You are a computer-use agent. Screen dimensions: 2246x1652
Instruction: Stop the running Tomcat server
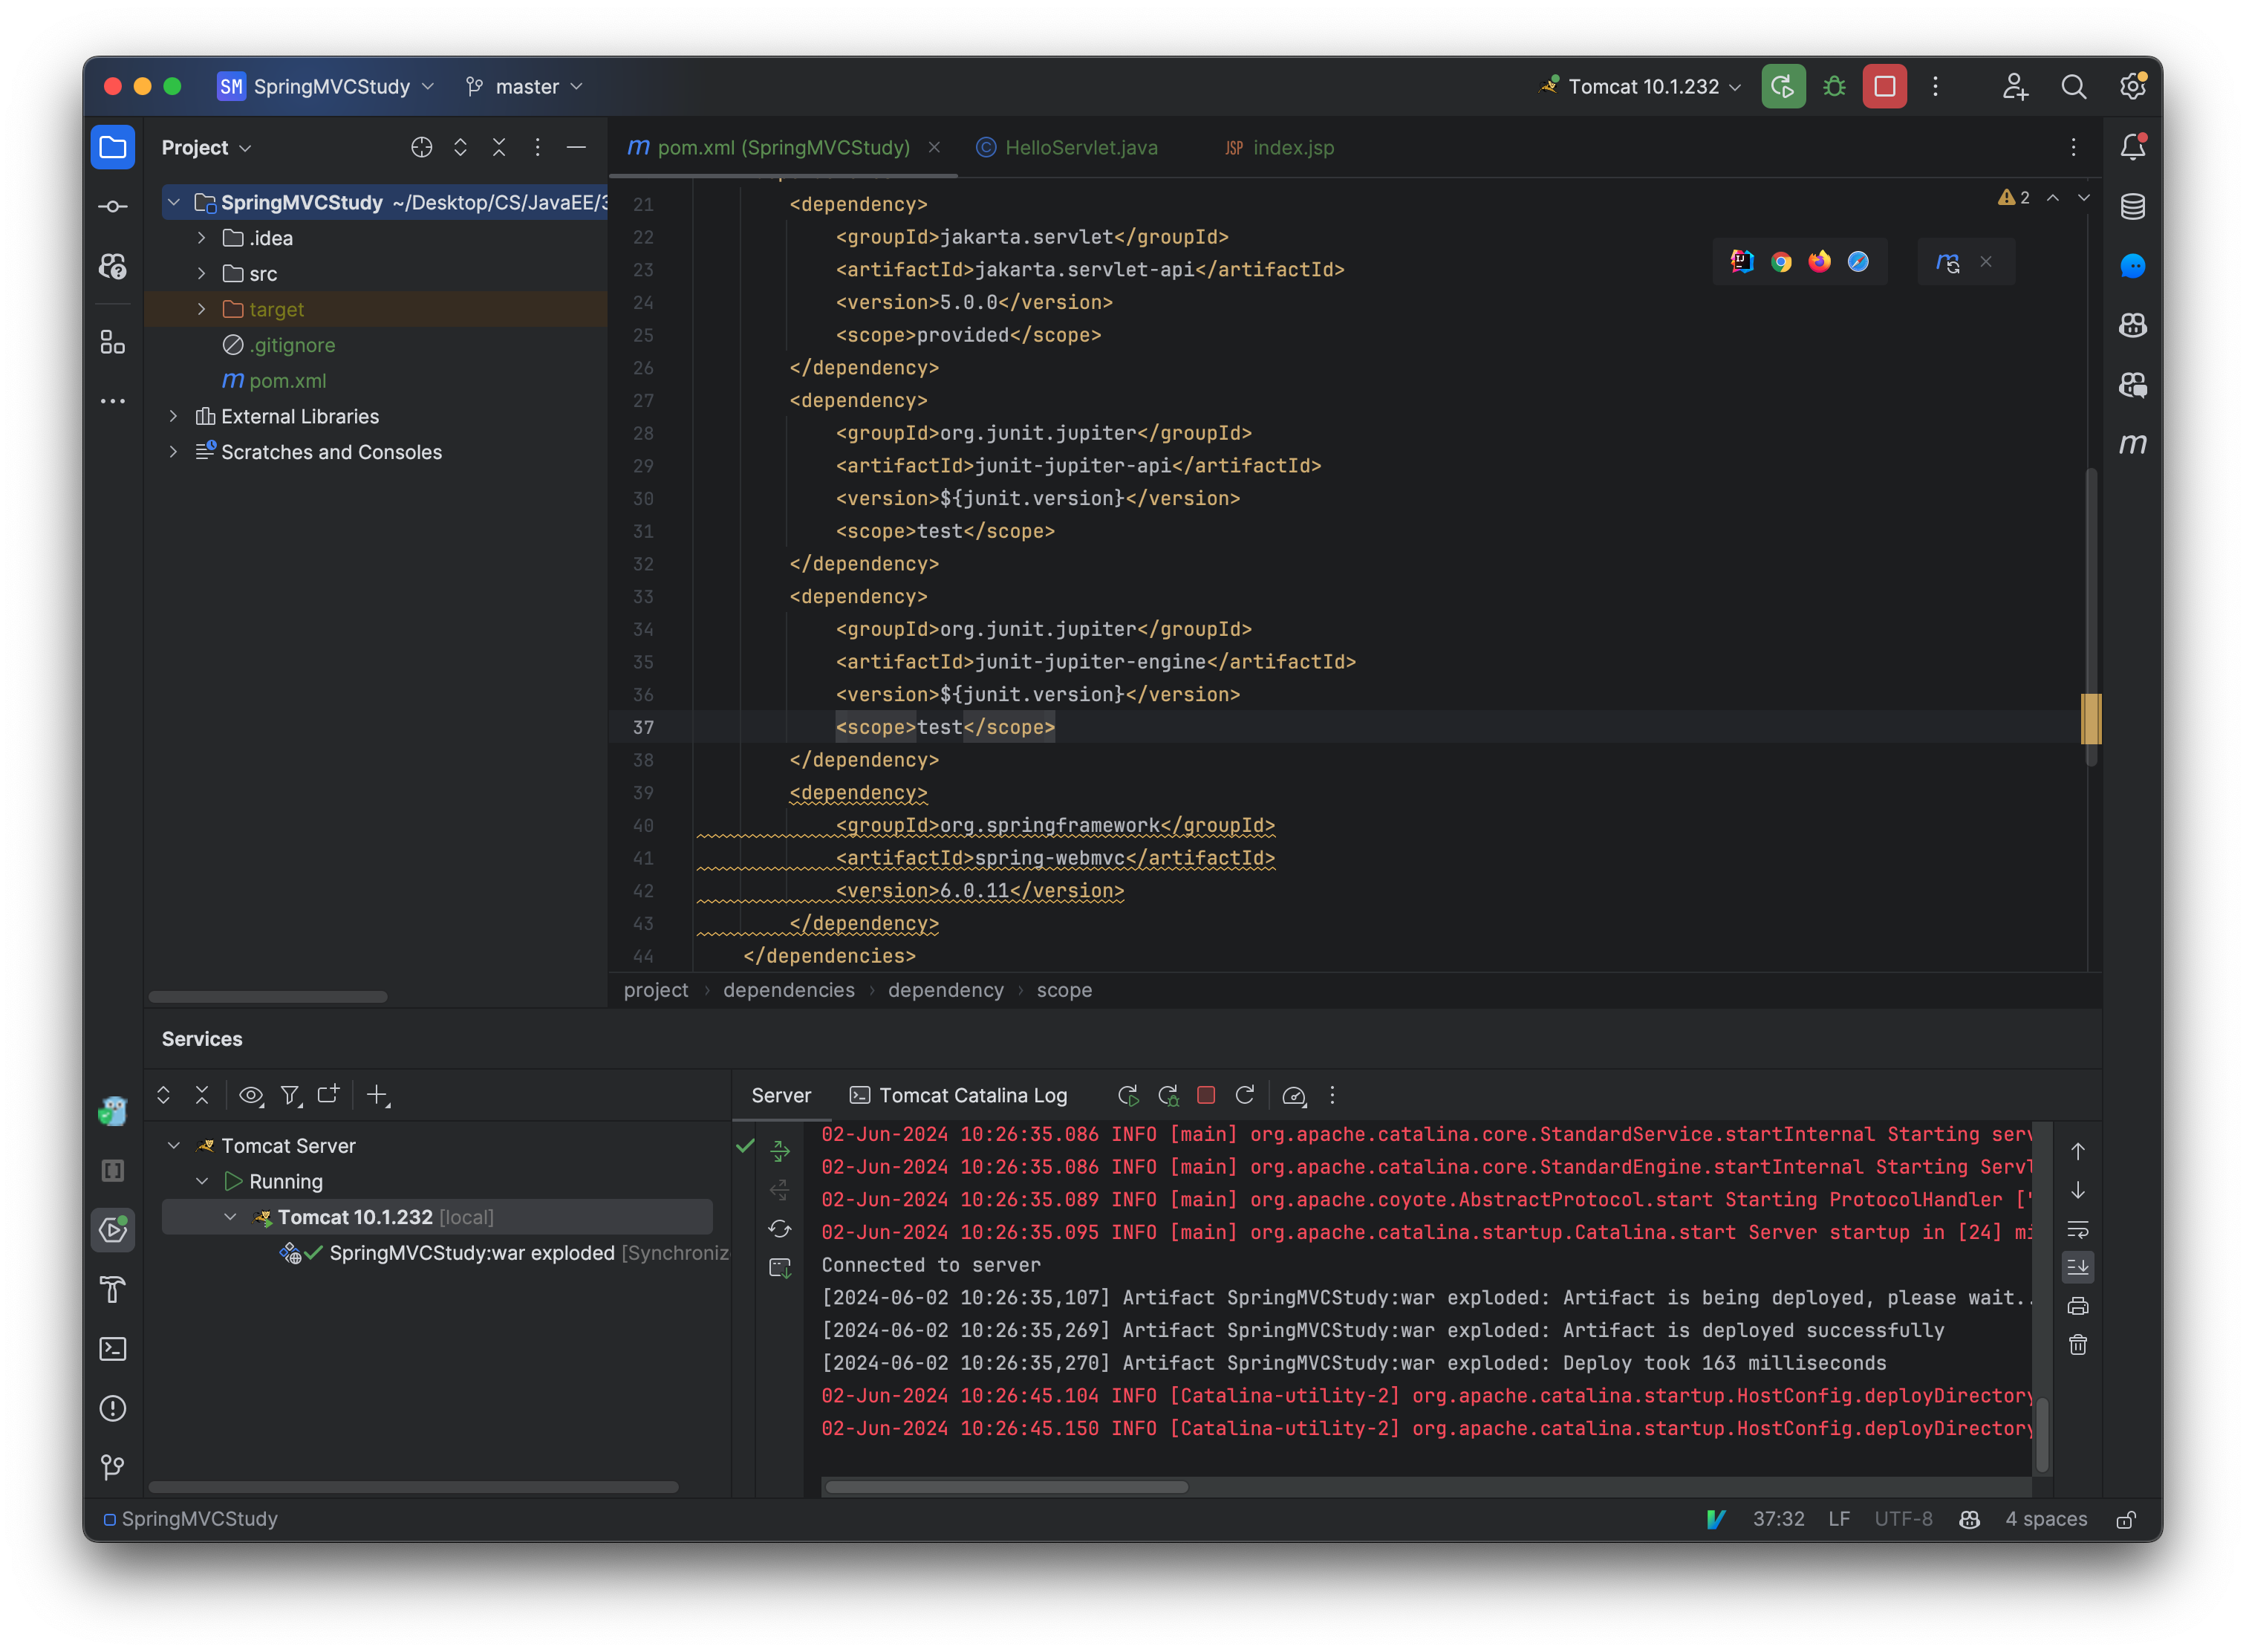click(x=1884, y=86)
